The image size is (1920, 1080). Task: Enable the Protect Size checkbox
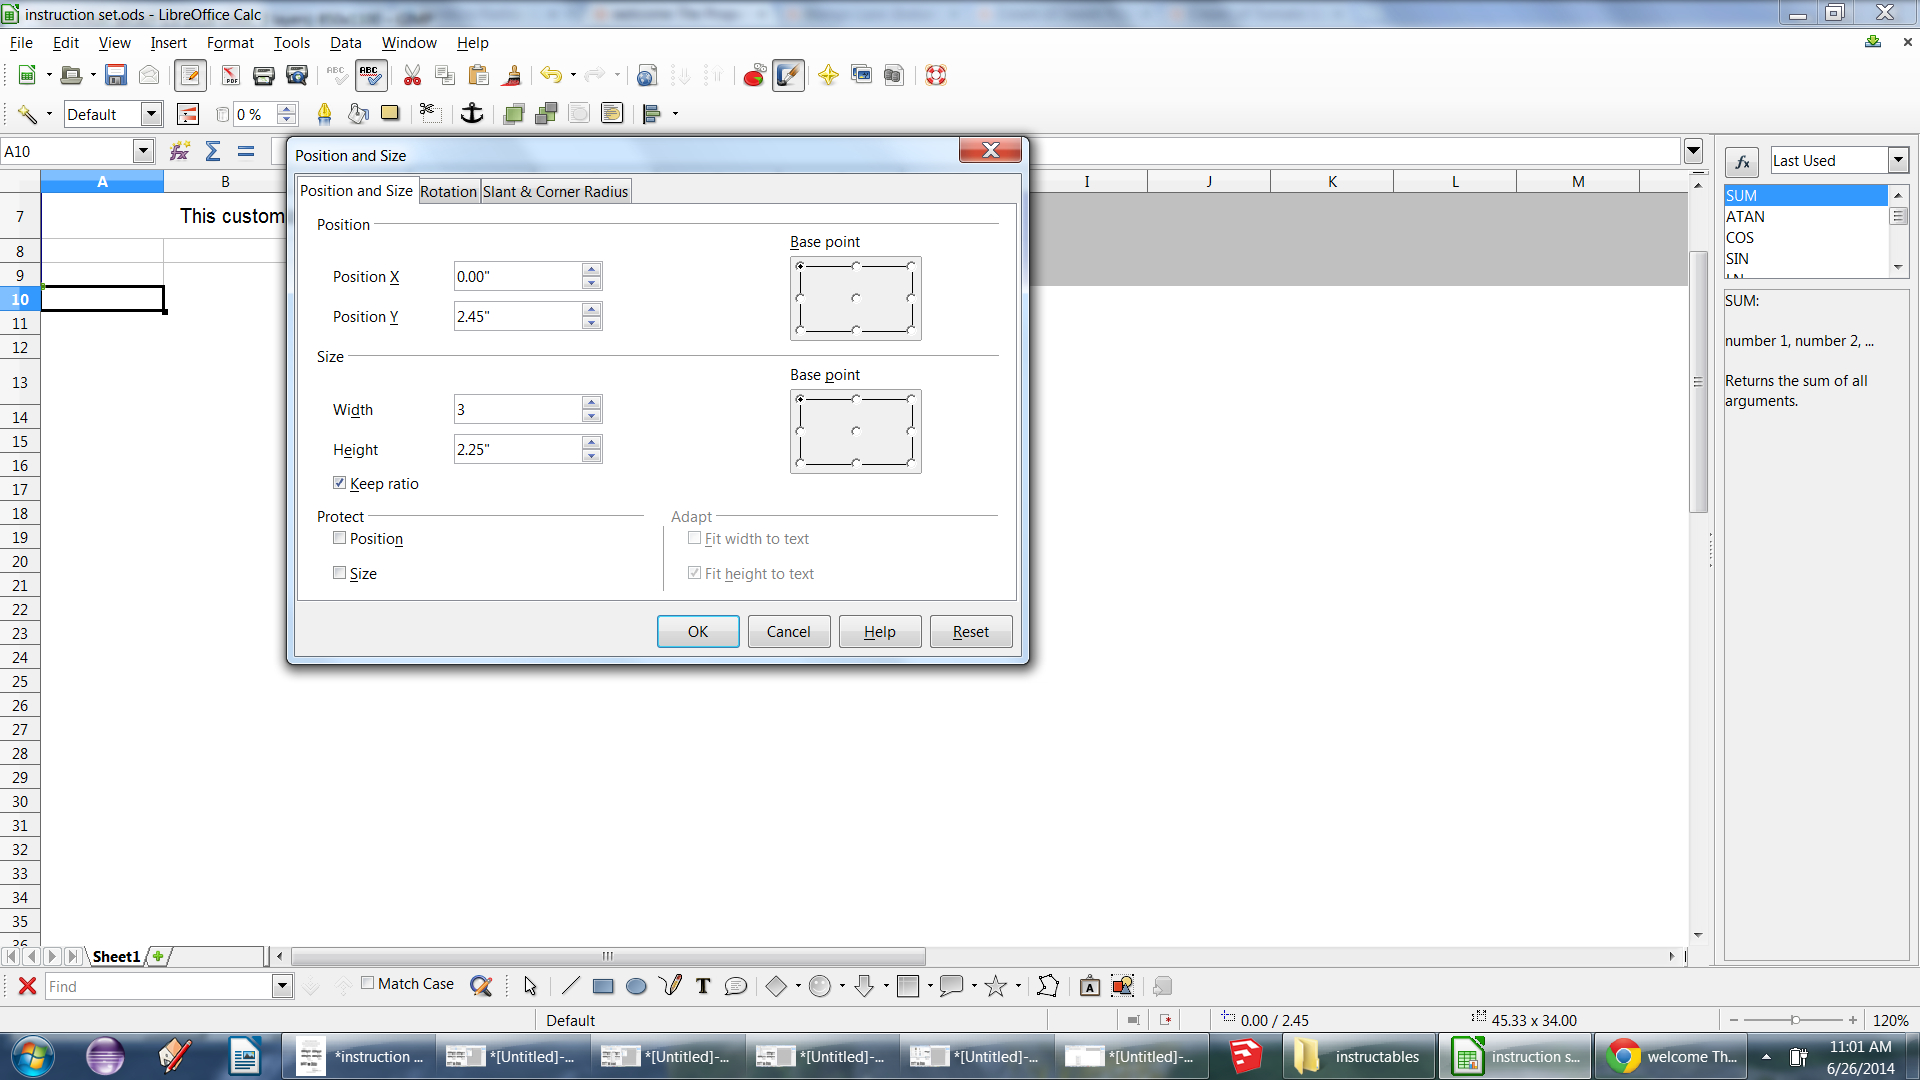pos(338,572)
